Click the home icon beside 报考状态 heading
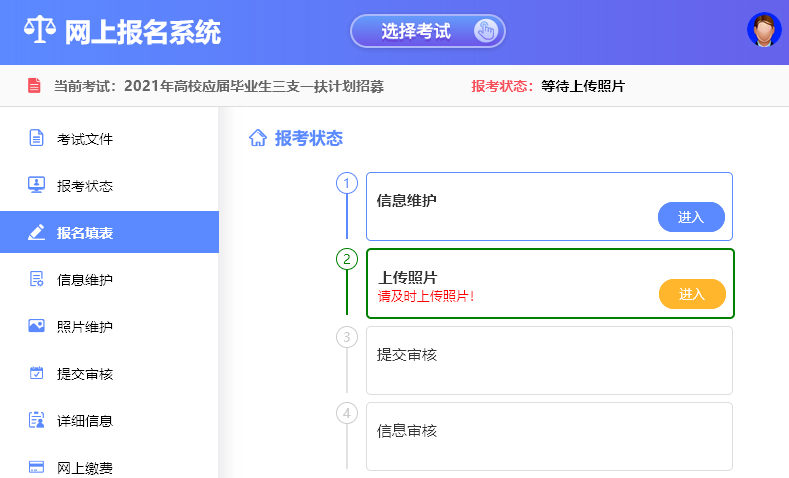The image size is (789, 478). [x=257, y=138]
